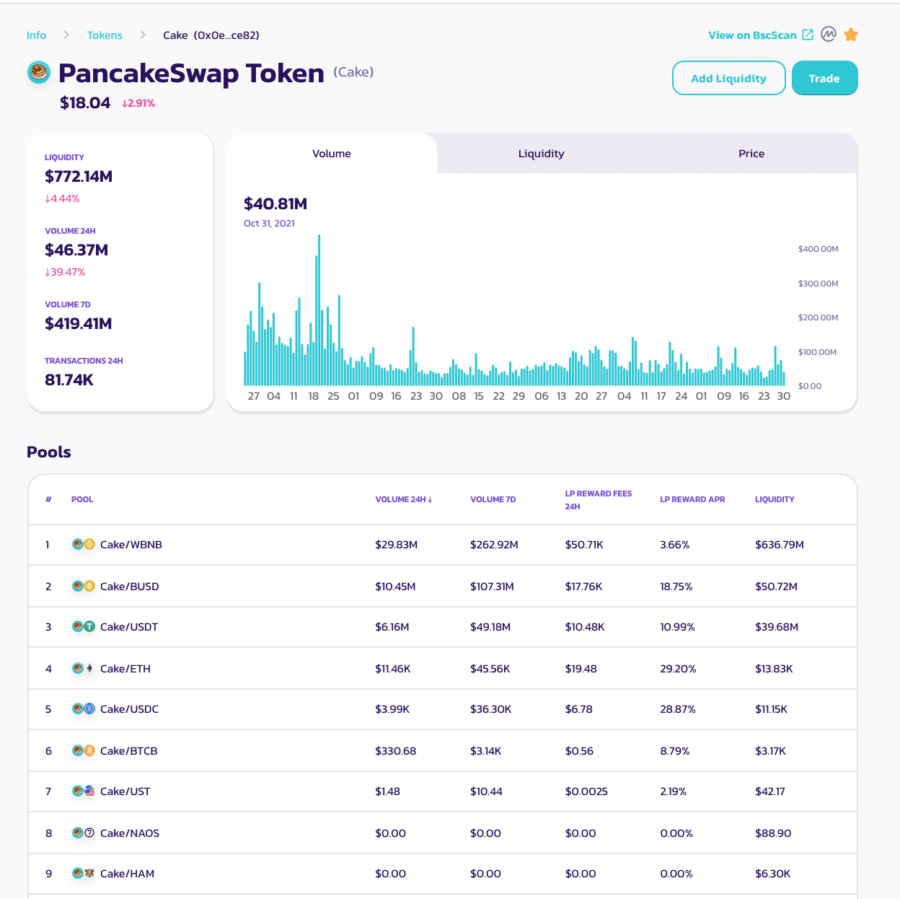Click the tallest bar in volume chart

click(318, 310)
